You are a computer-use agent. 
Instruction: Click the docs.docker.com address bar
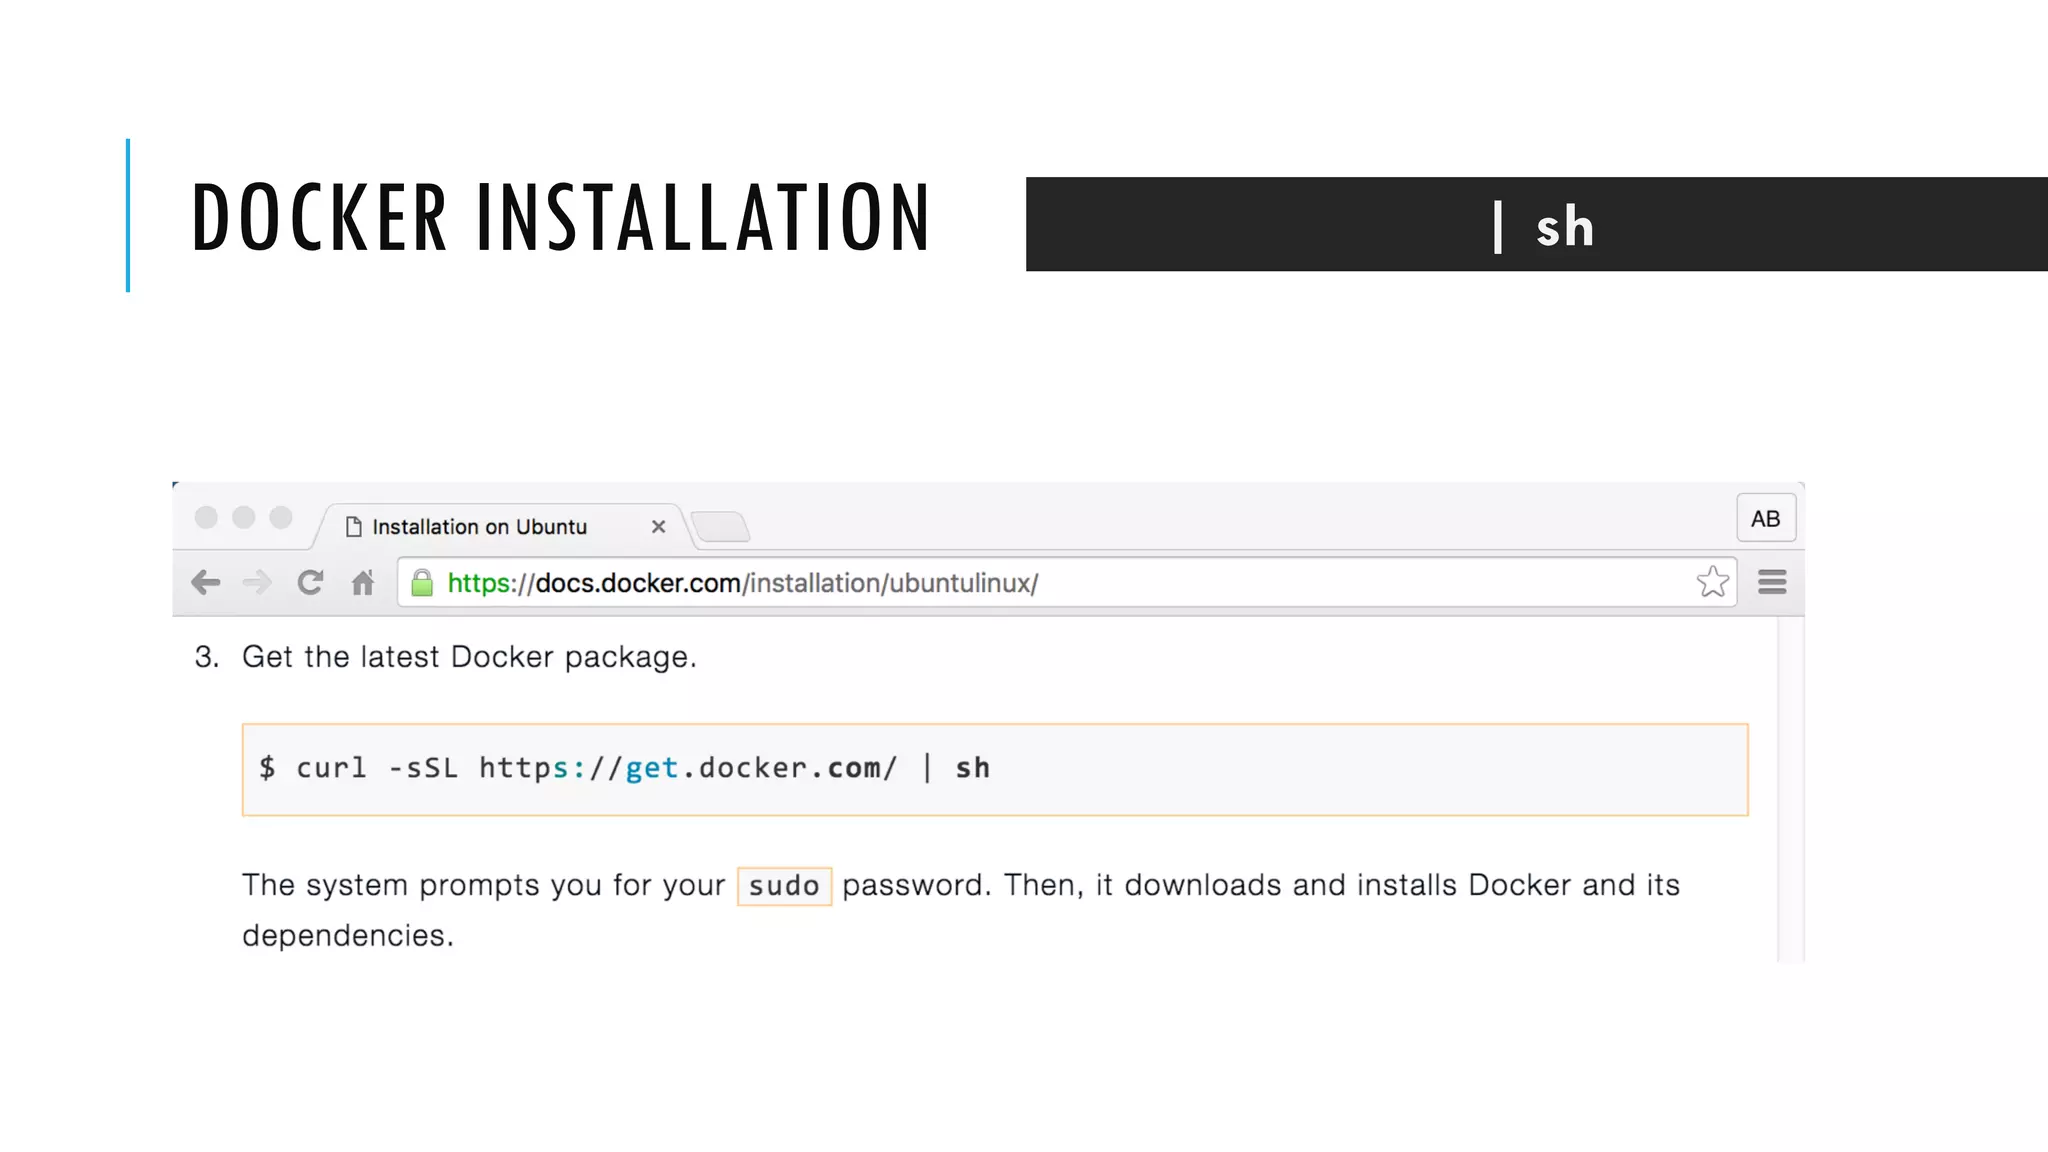[1066, 583]
